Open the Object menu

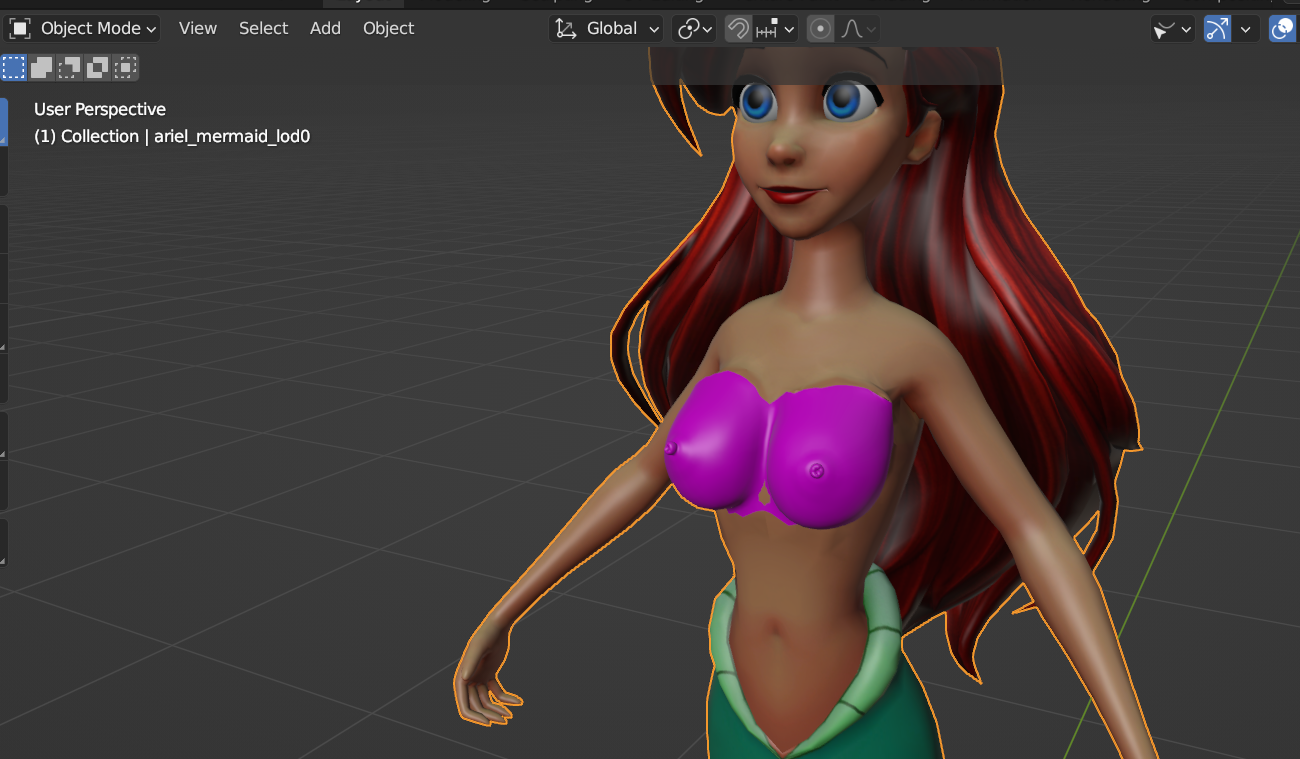click(x=388, y=28)
